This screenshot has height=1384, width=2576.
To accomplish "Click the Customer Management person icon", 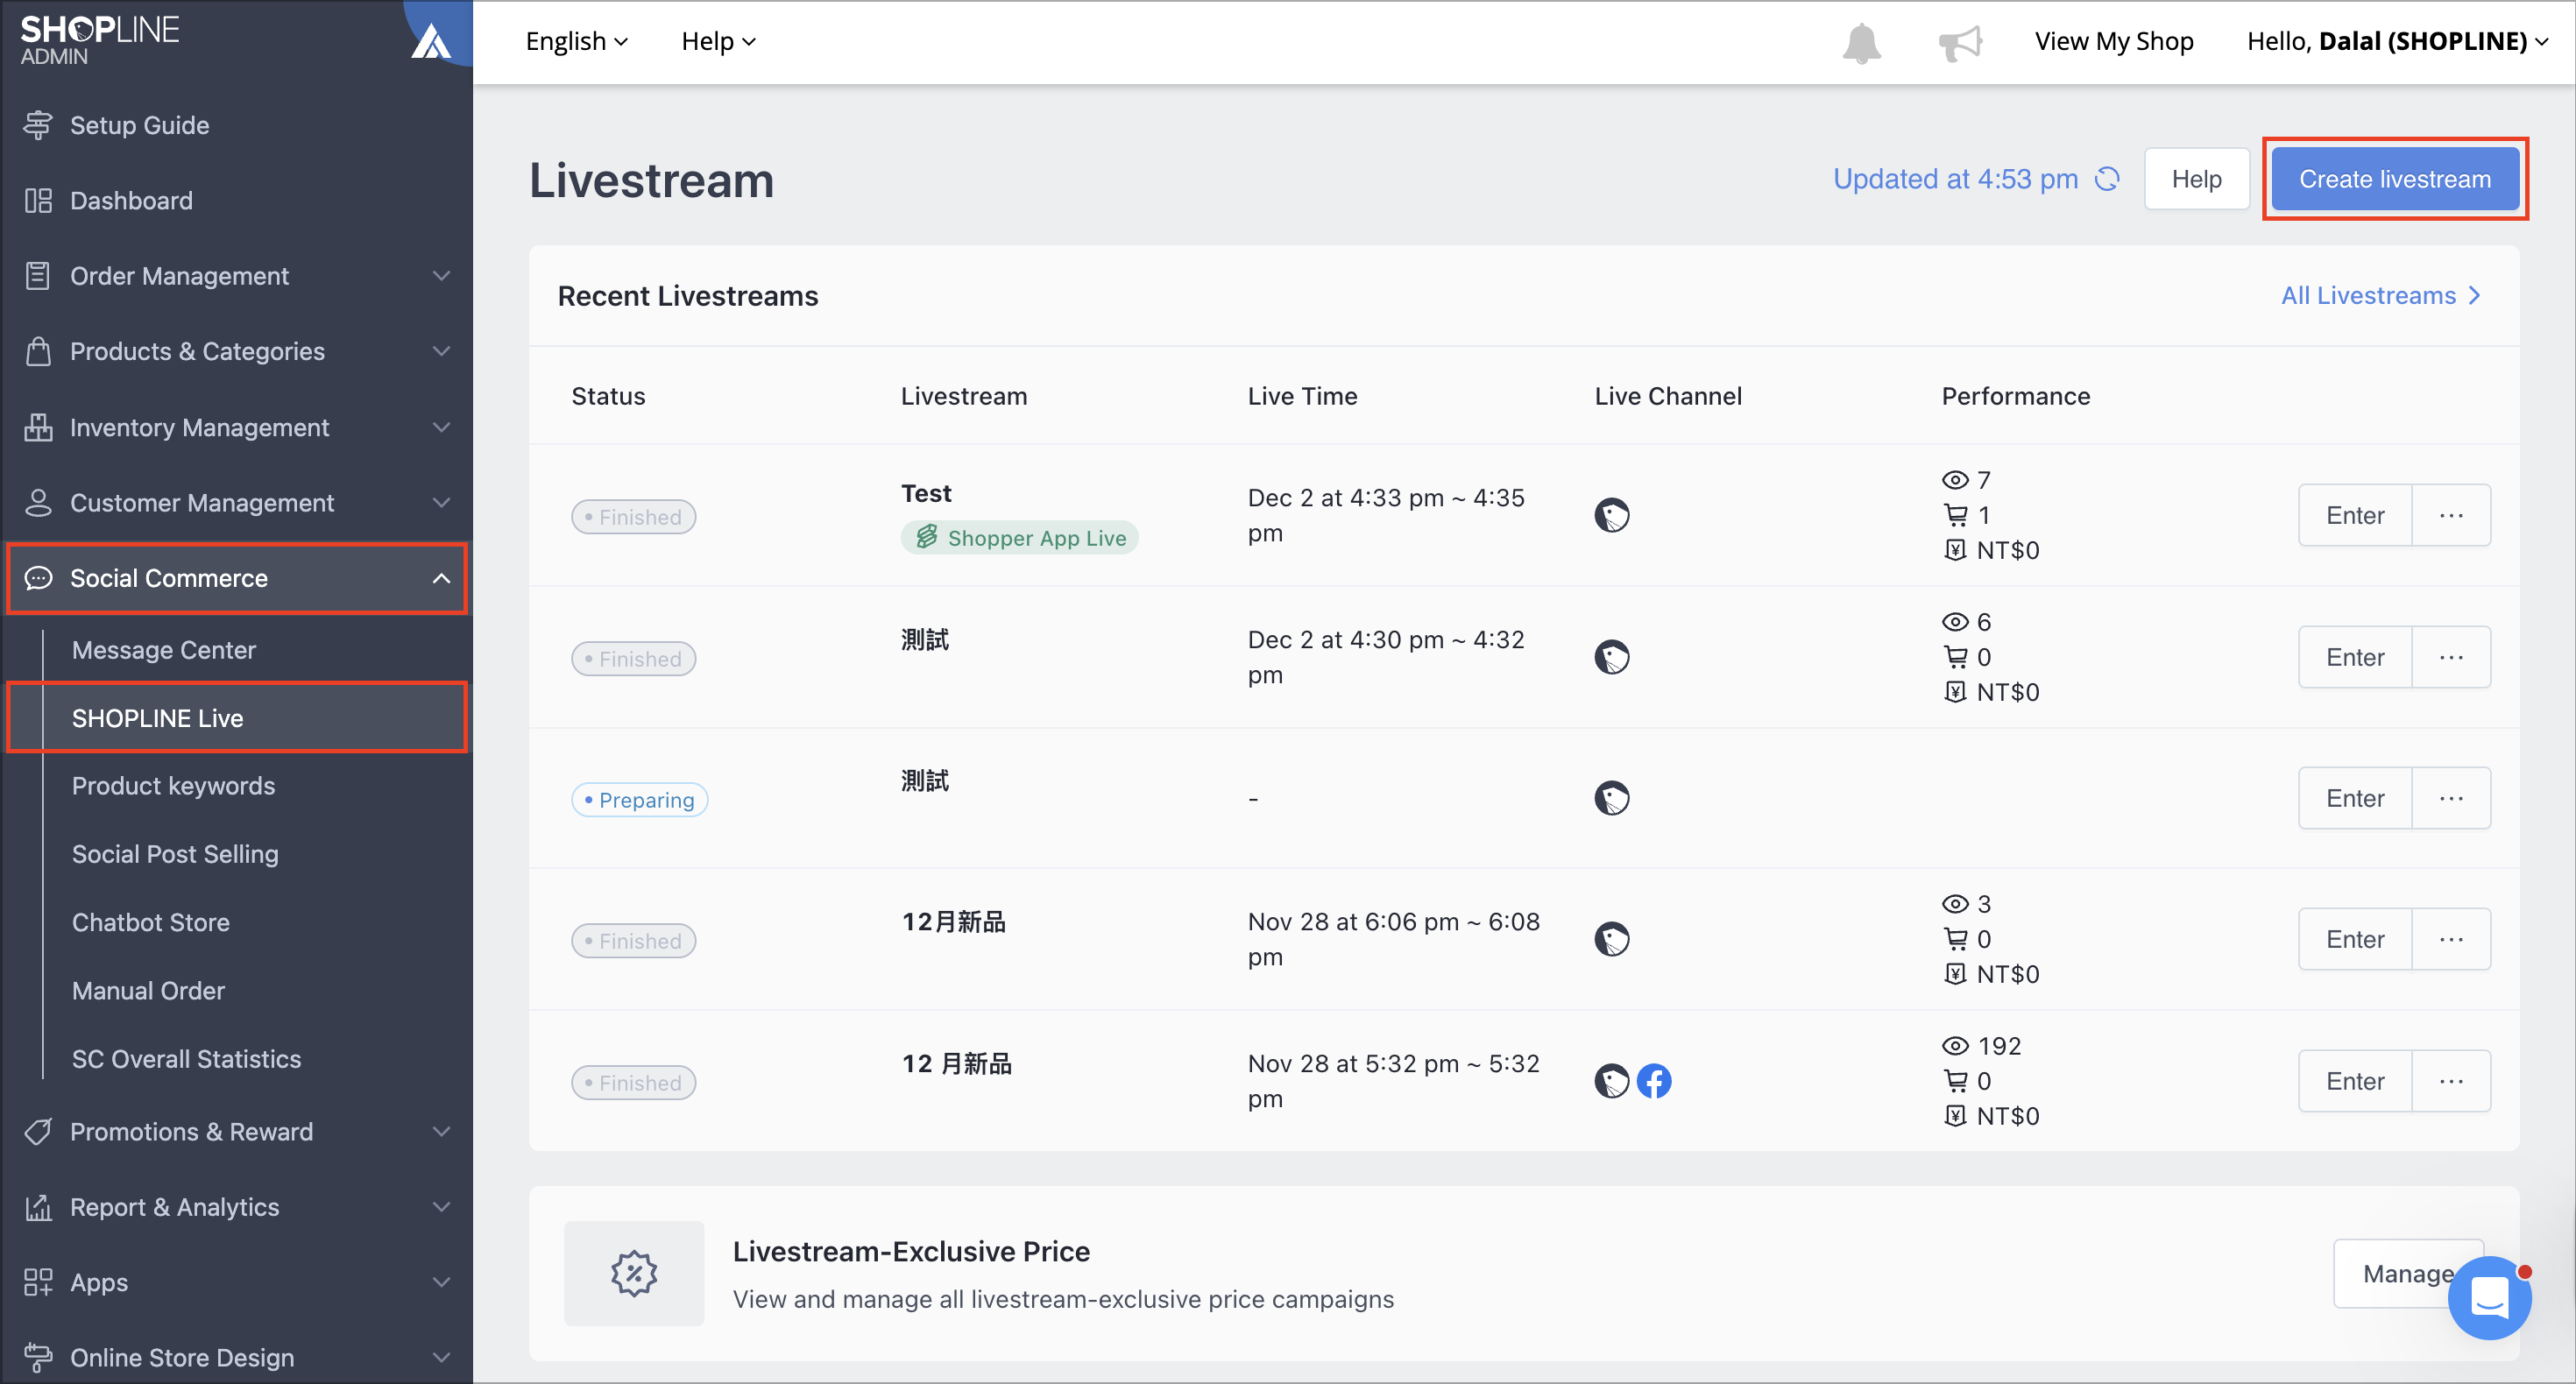I will tap(38, 502).
